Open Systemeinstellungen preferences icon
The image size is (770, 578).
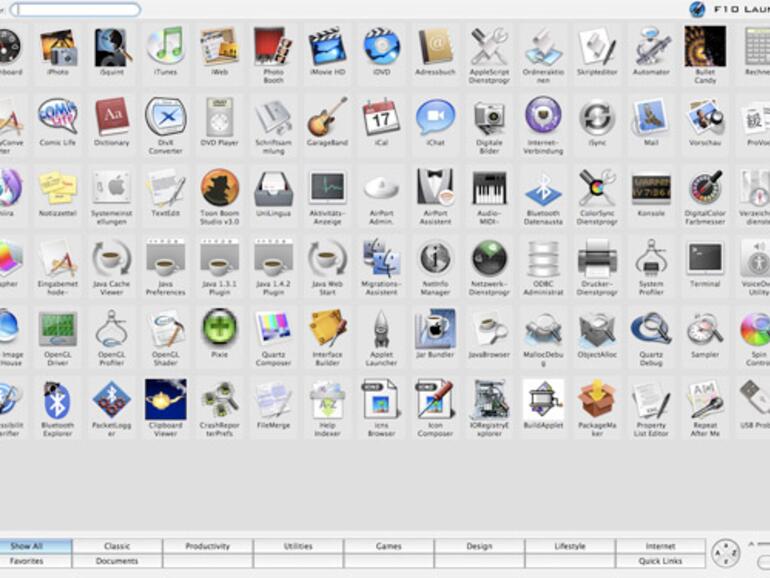point(111,188)
